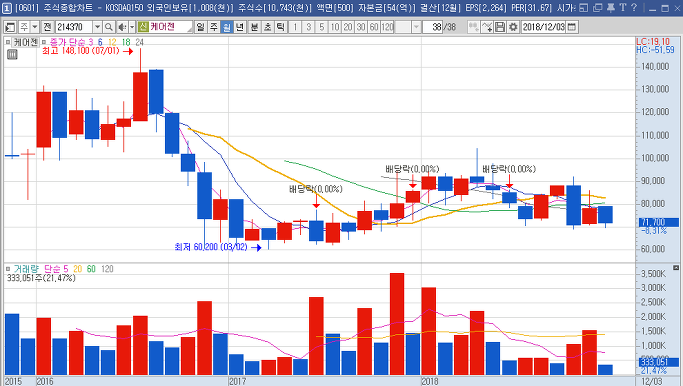
Task: Switch to the yearly 년 chart period
Action: pyautogui.click(x=240, y=27)
